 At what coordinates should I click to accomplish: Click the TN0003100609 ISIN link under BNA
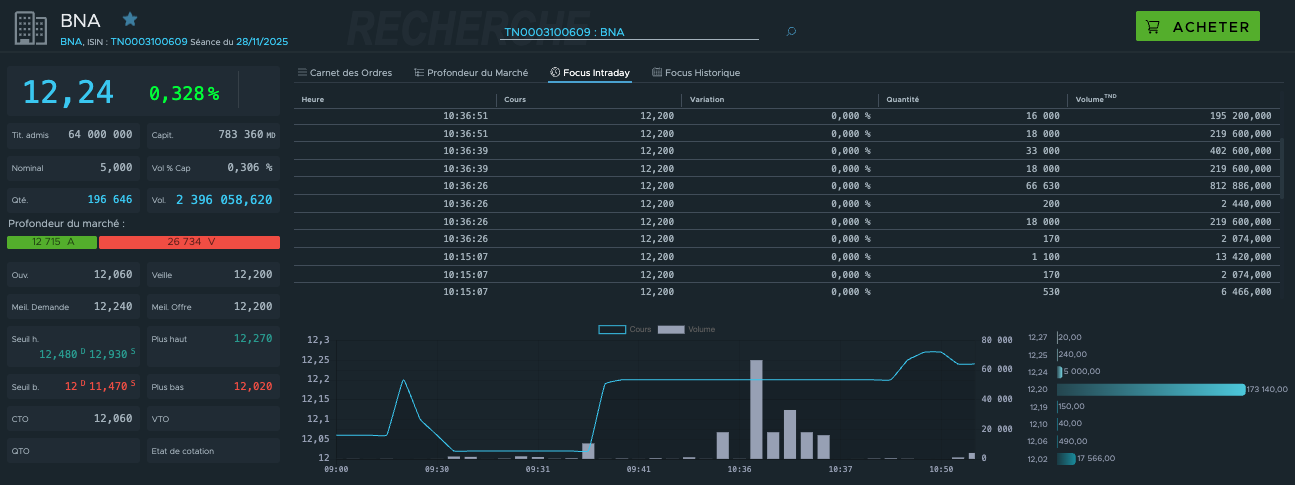[149, 42]
